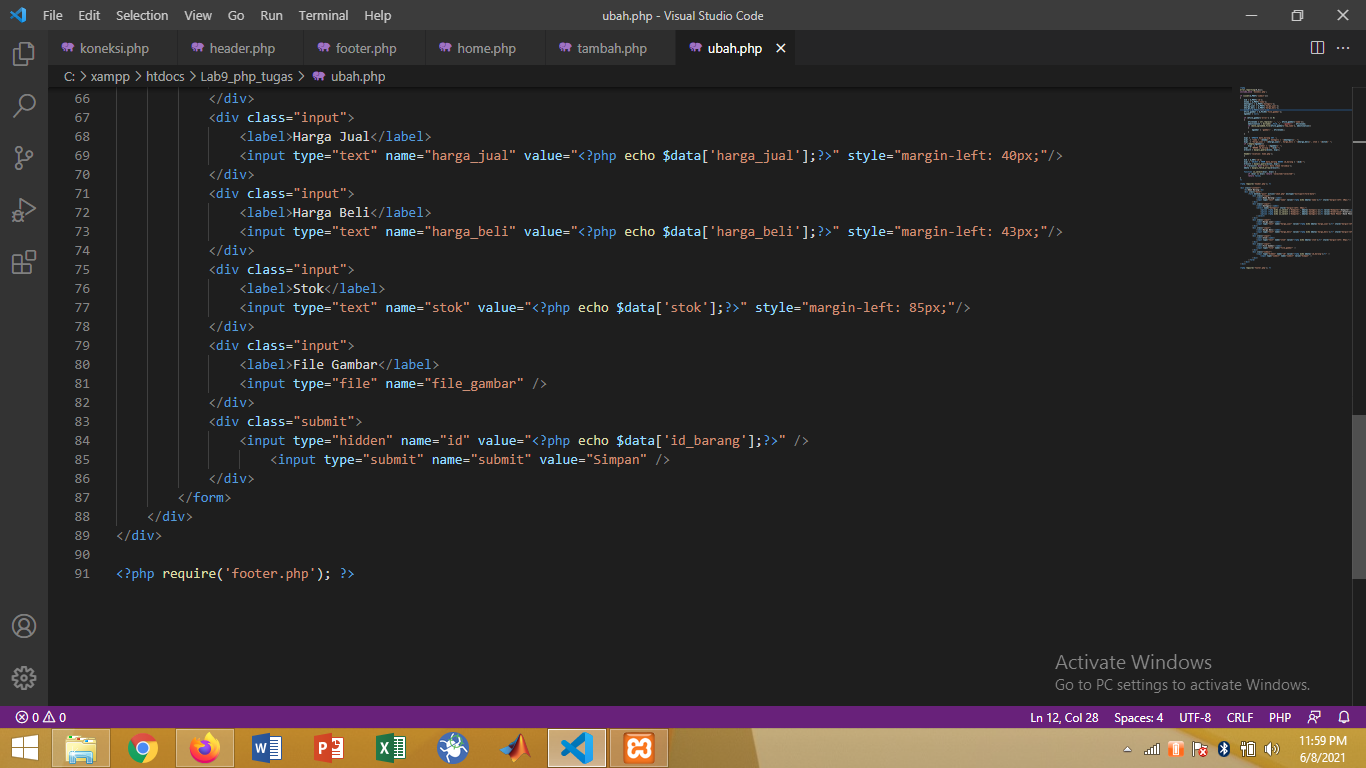The image size is (1366, 768).
Task: Open the Manage gear icon
Action: tap(24, 677)
